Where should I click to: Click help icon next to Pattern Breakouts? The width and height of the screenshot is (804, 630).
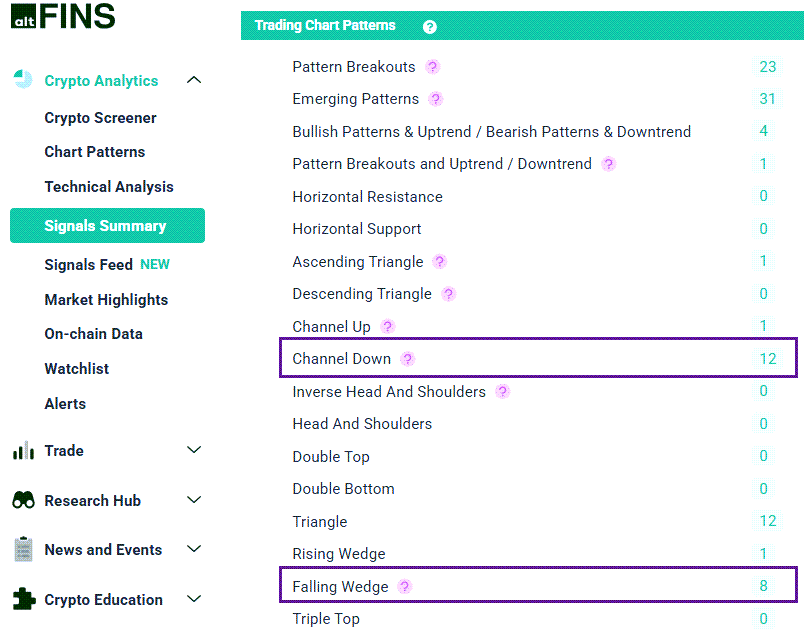pyautogui.click(x=432, y=67)
